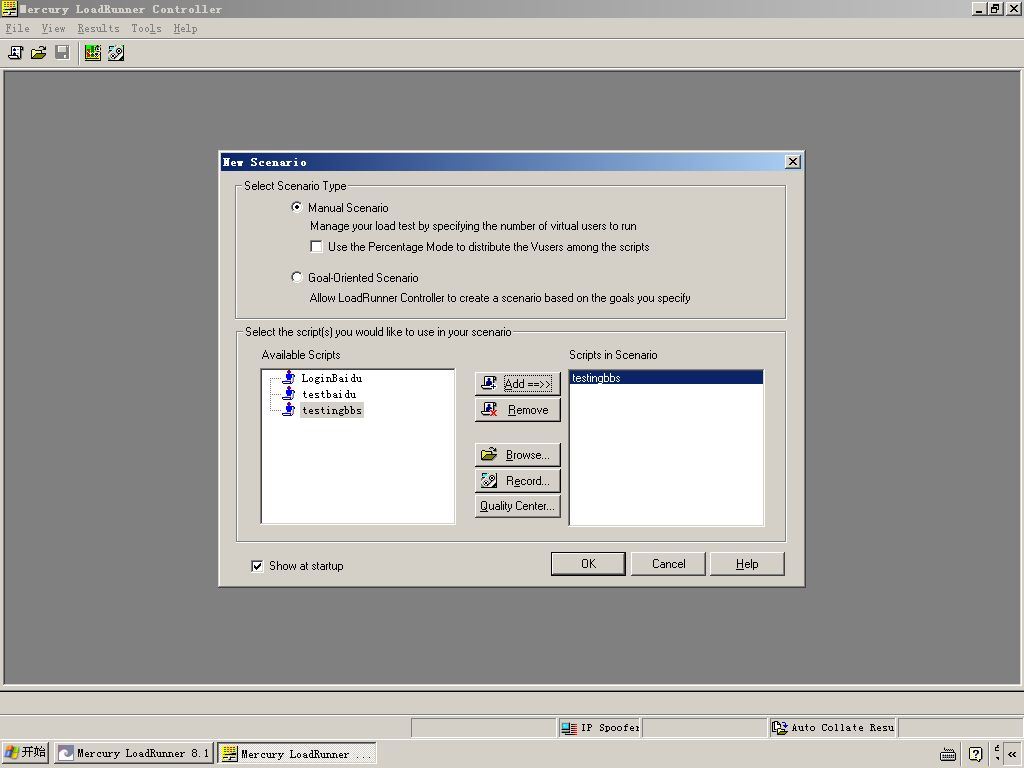Click the Windows Start button
The height and width of the screenshot is (768, 1024).
coord(25,753)
